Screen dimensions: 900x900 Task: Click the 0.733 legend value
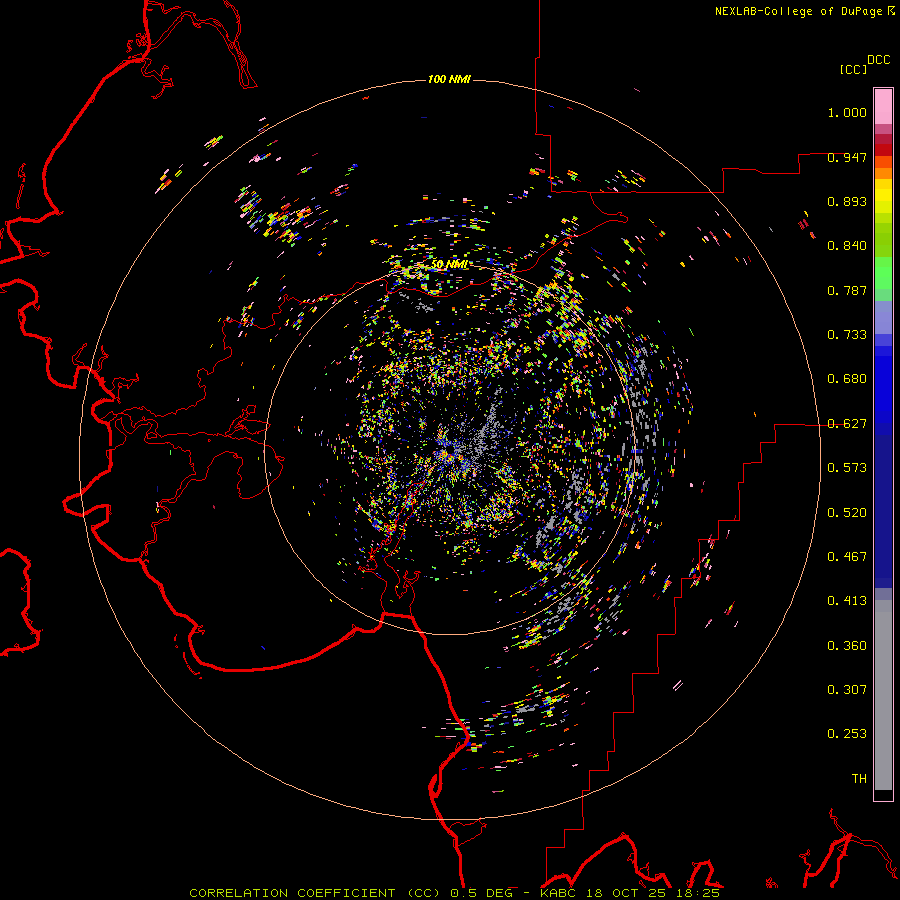pyautogui.click(x=847, y=335)
